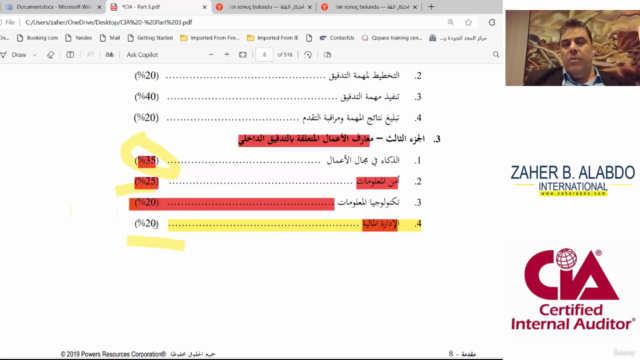This screenshot has height=360, width=640.
Task: Select the Draw tool in the PDF toolbar
Action: click(x=14, y=55)
